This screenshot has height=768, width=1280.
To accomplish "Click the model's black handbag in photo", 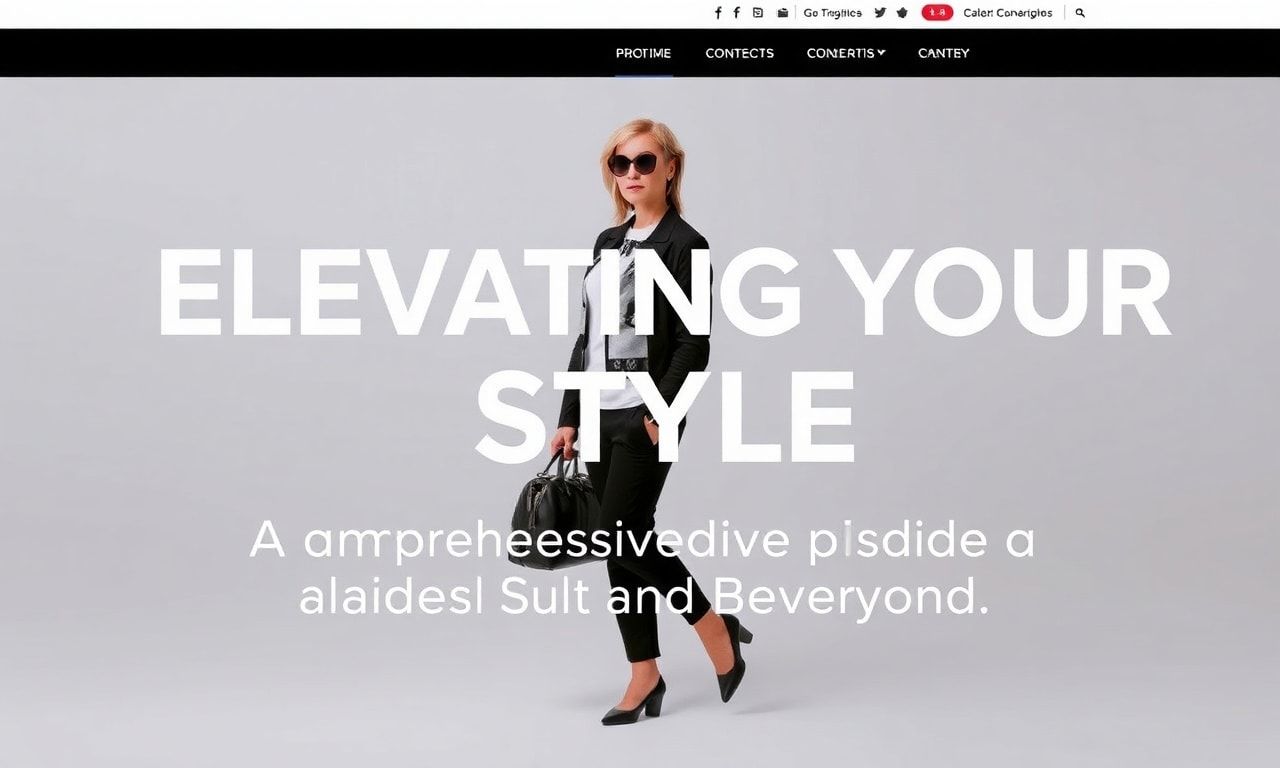I will [556, 510].
